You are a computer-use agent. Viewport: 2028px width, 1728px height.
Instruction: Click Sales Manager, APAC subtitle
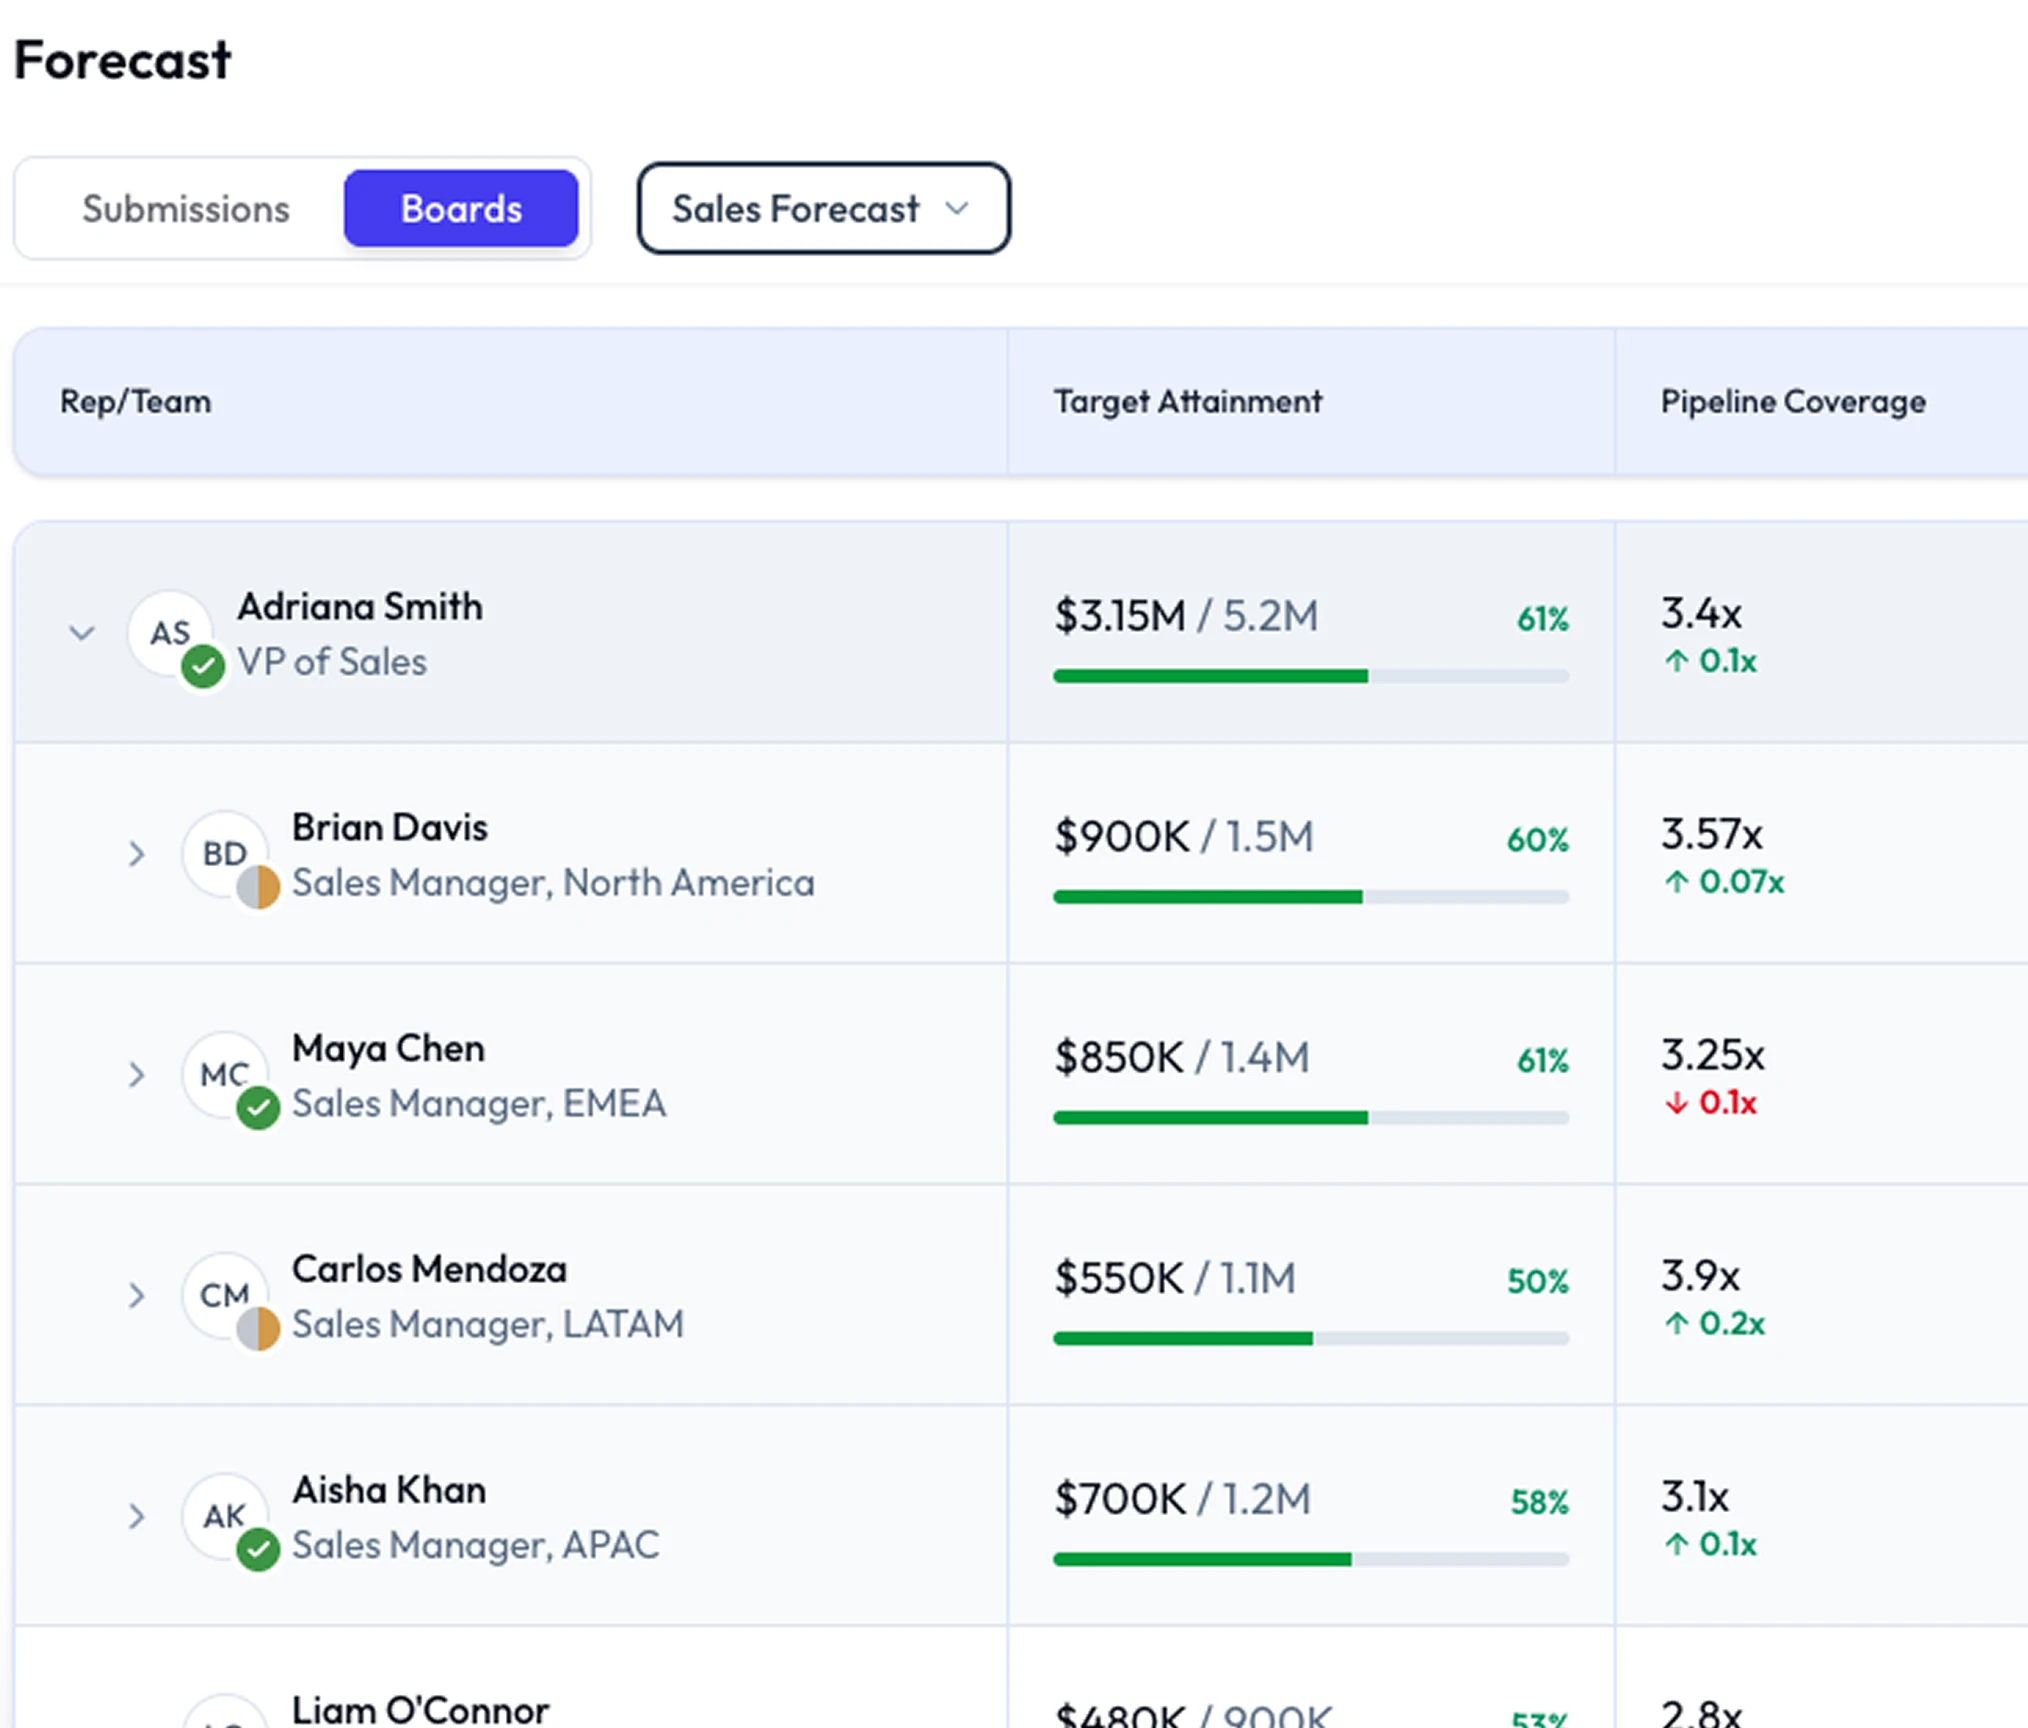[476, 1546]
